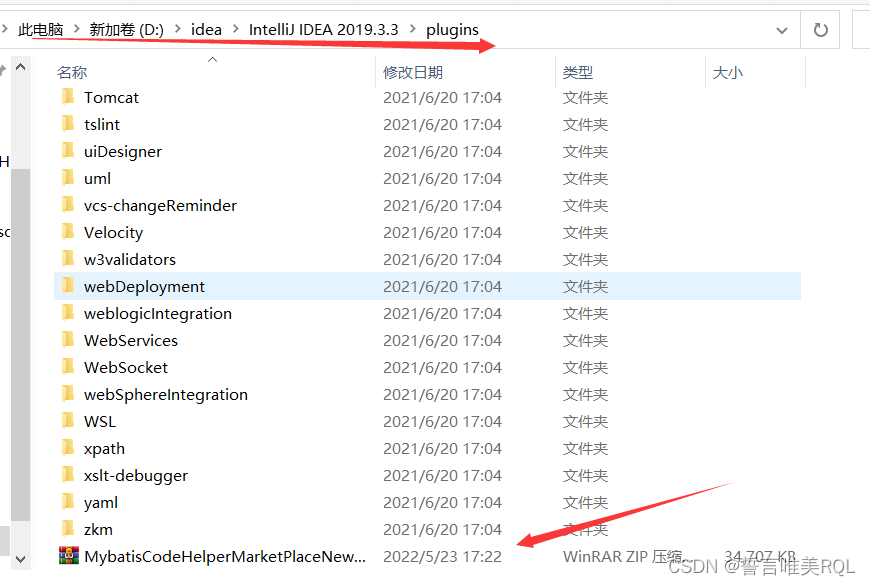Select the xpath folder name
Viewport: 870px width, 586px height.
[104, 448]
